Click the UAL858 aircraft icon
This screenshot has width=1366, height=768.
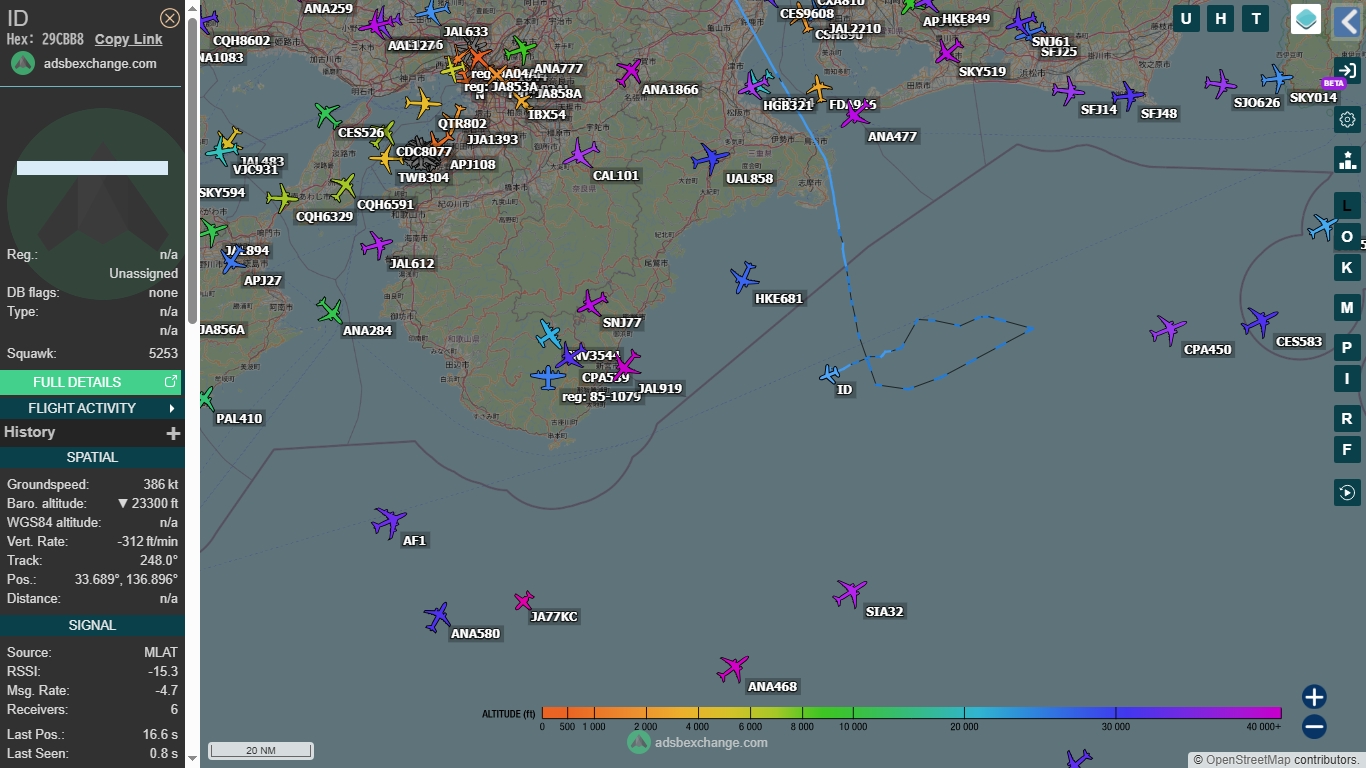(710, 159)
